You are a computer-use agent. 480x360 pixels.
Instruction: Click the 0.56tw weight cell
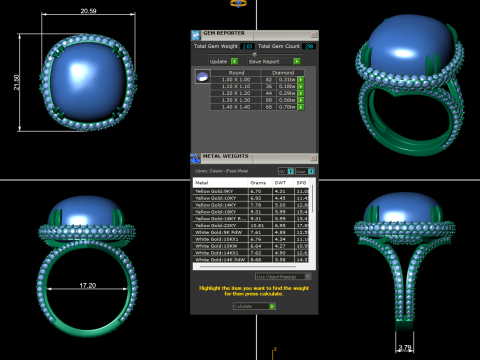(287, 100)
